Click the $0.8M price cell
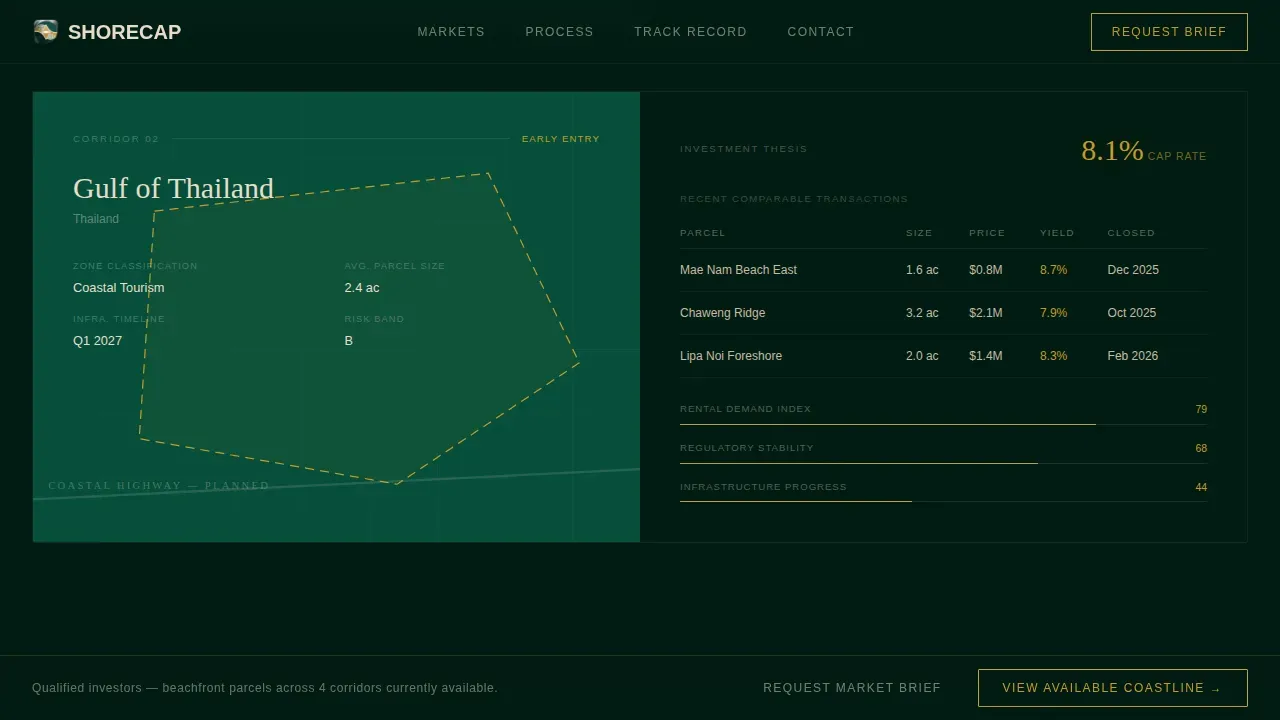 (x=985, y=270)
